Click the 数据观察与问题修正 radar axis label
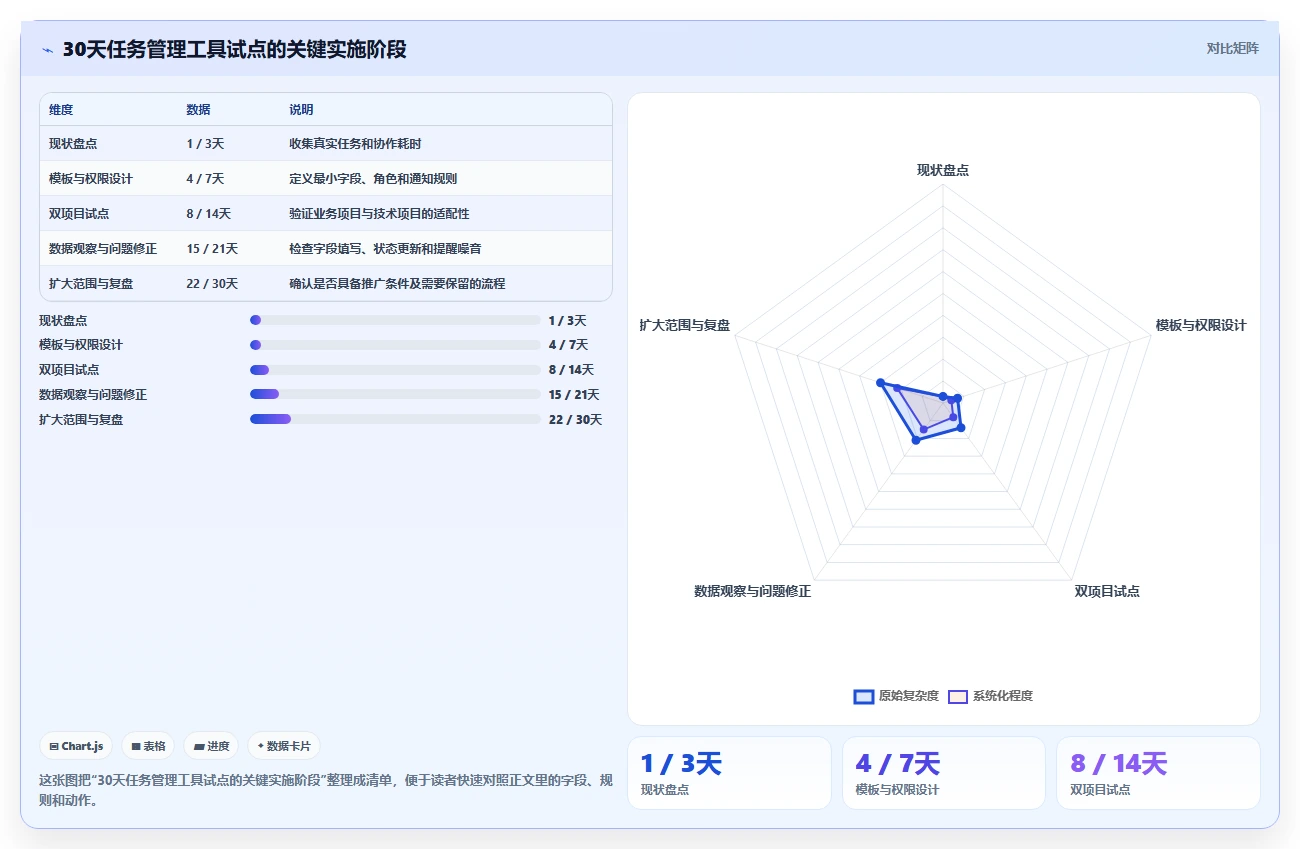 point(753,591)
